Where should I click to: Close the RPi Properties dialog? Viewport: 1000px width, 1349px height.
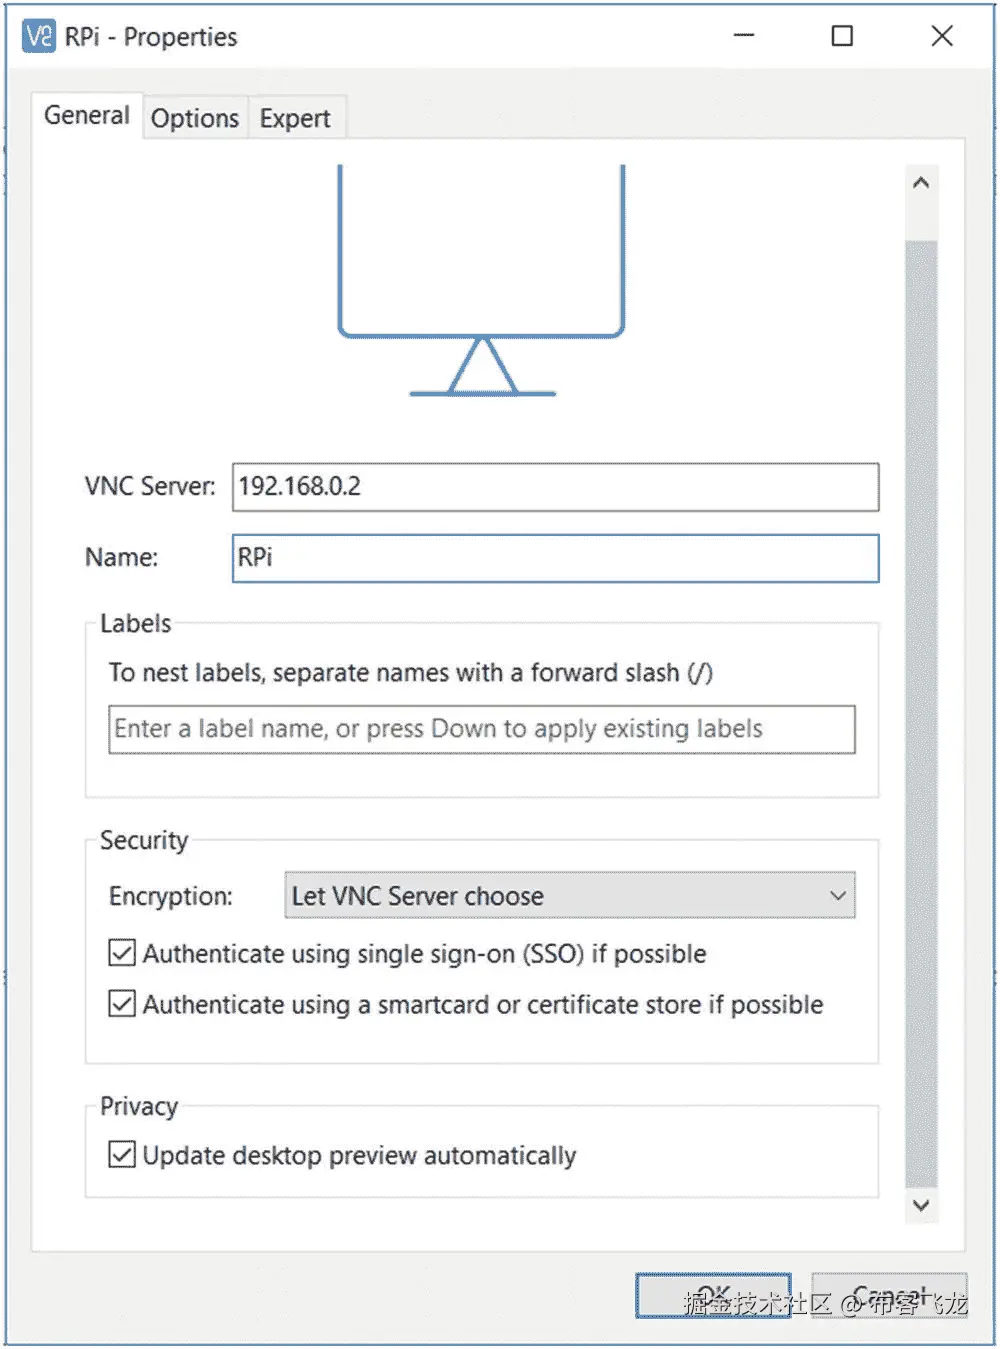pos(942,36)
